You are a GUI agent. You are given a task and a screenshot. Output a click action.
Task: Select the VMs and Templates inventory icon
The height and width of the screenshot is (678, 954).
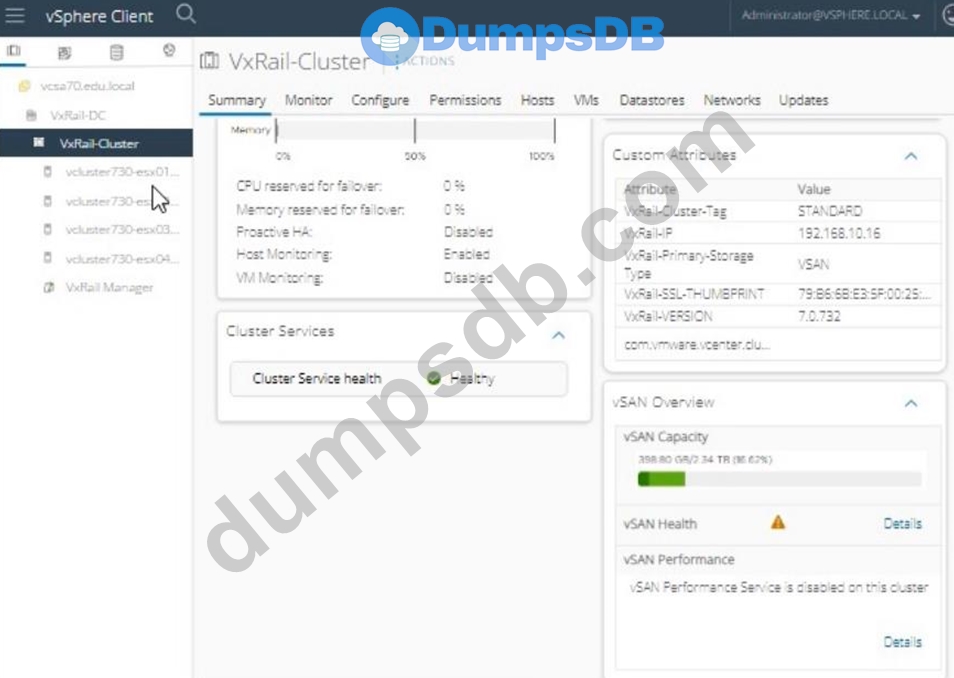[65, 51]
